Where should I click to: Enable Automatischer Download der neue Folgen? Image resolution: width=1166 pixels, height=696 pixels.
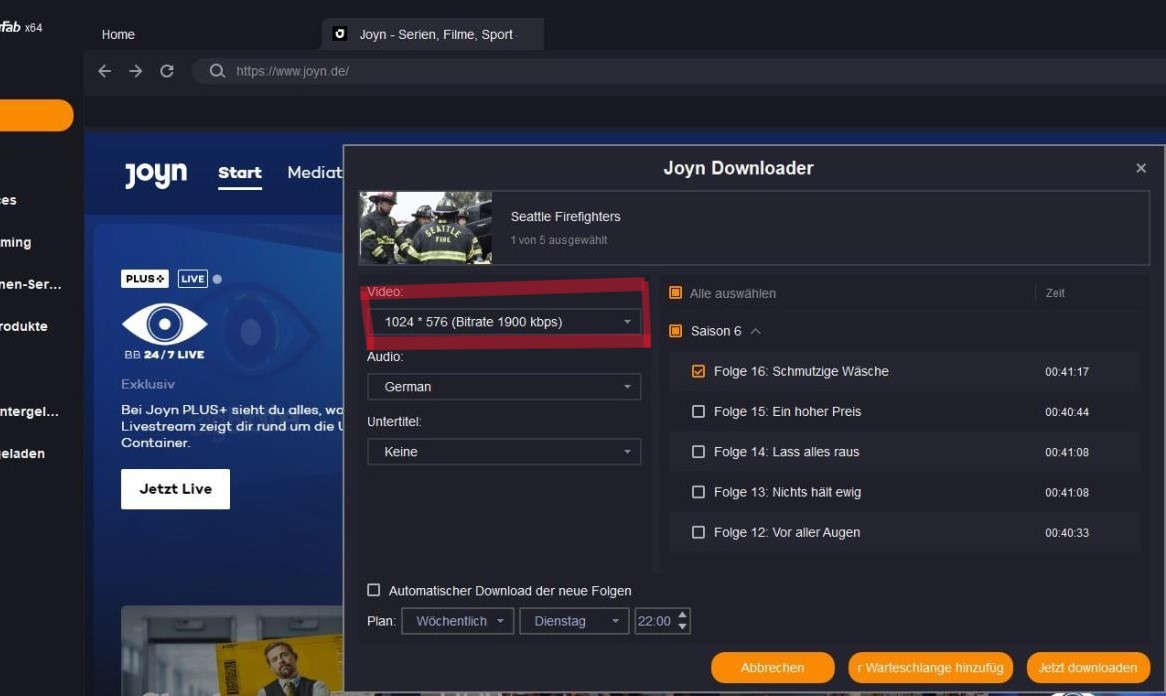[373, 590]
